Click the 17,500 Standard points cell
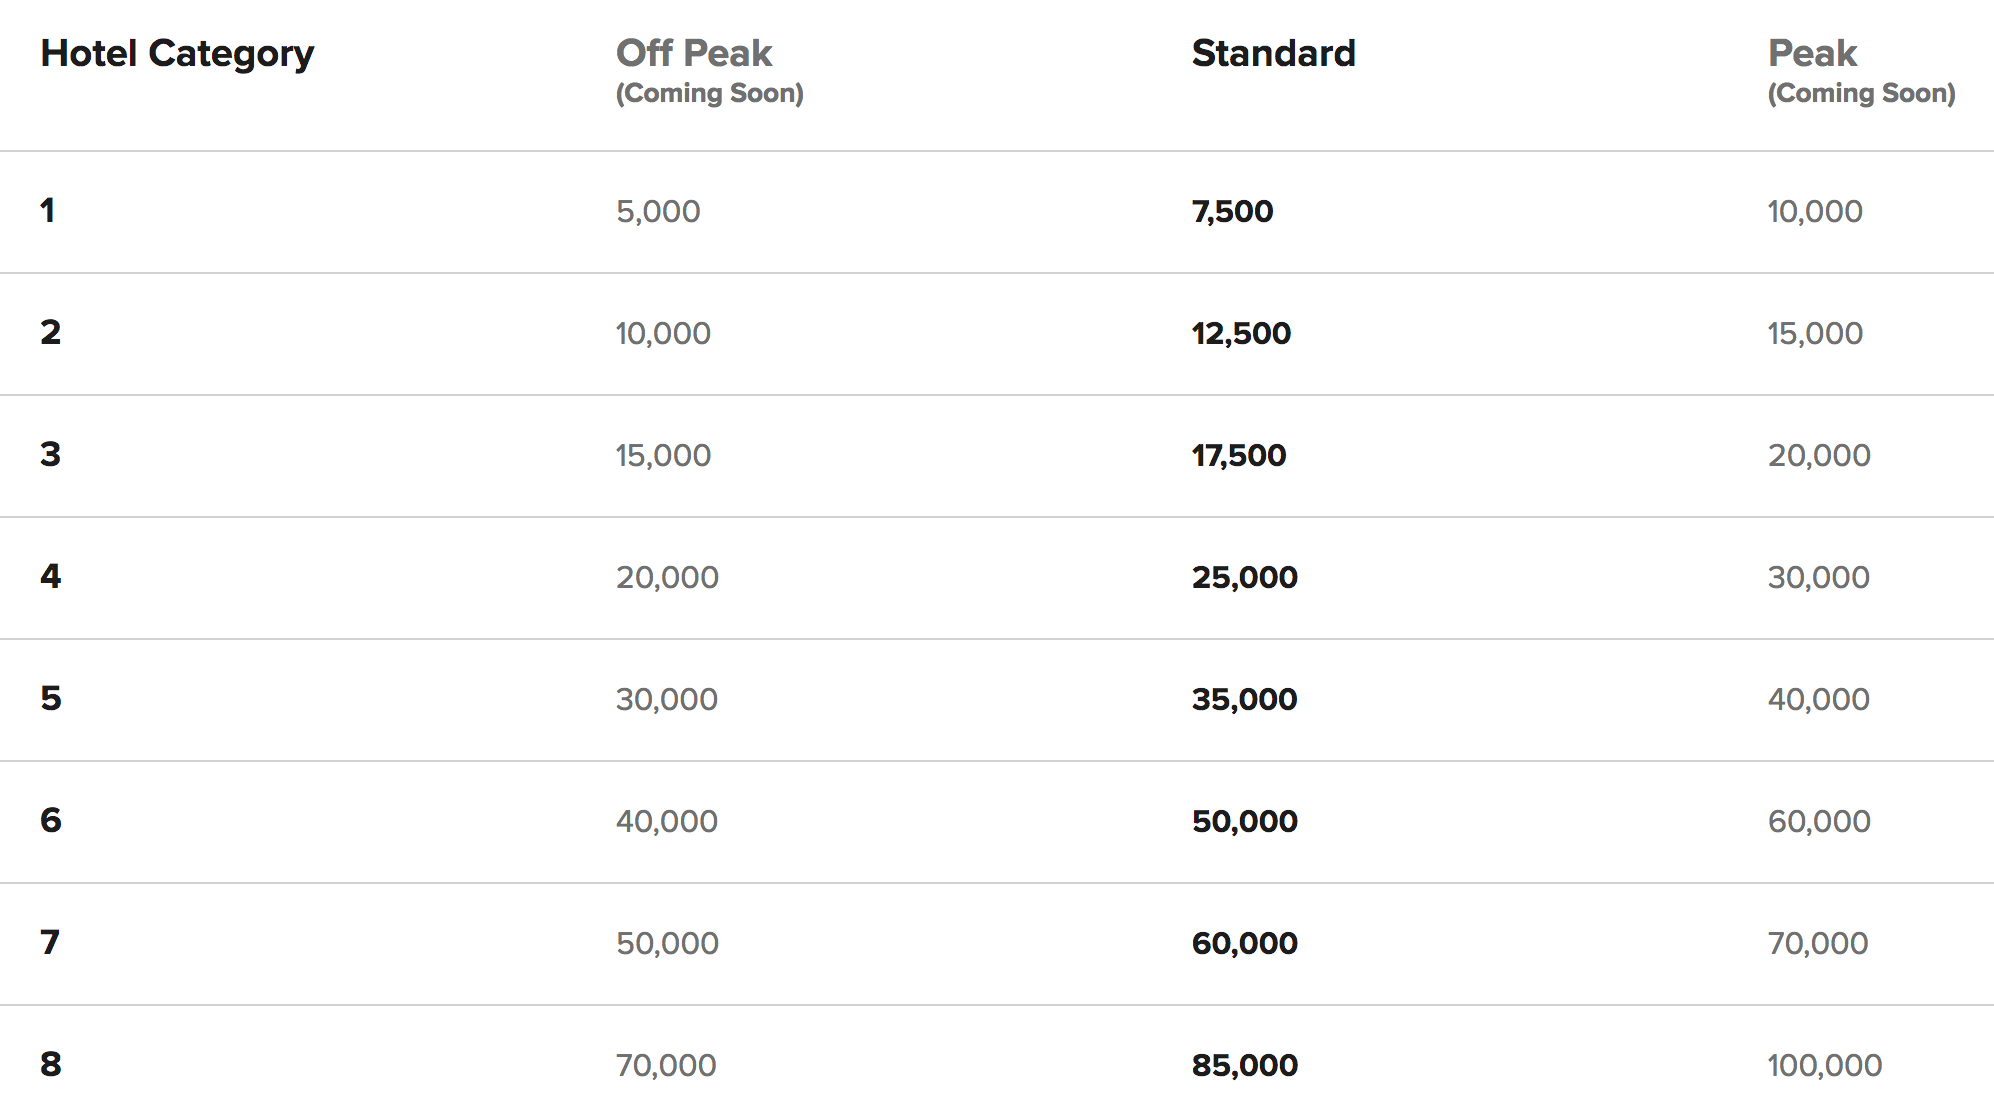The width and height of the screenshot is (1994, 1120). point(1239,456)
